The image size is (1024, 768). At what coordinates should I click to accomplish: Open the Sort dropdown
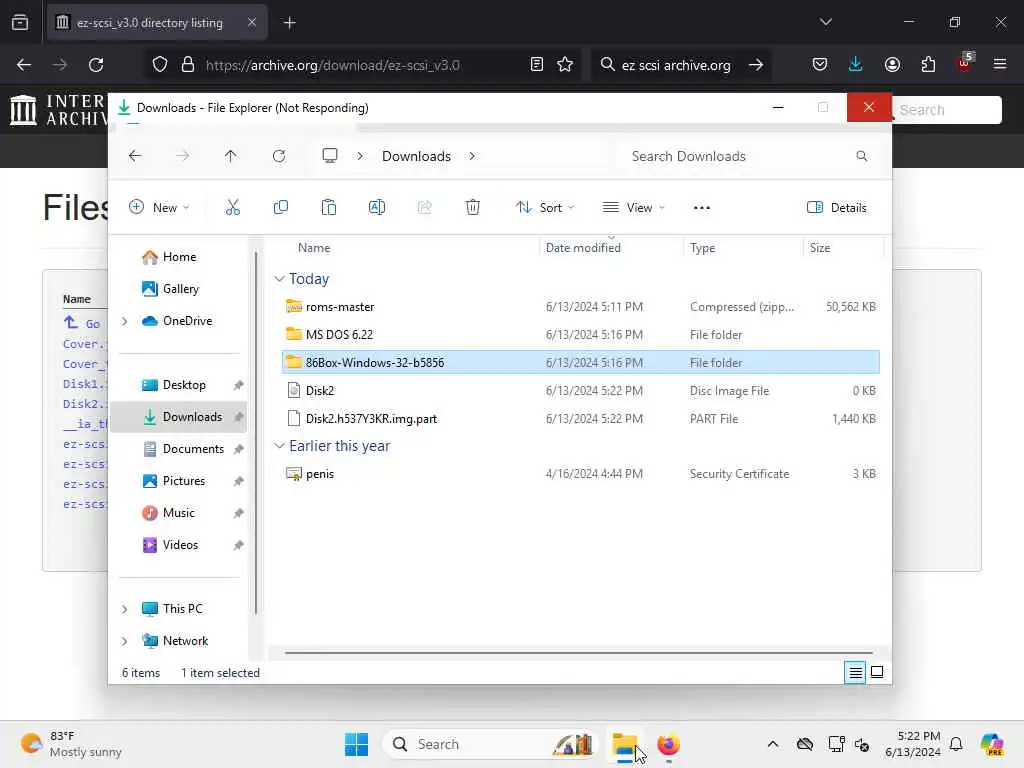(545, 208)
